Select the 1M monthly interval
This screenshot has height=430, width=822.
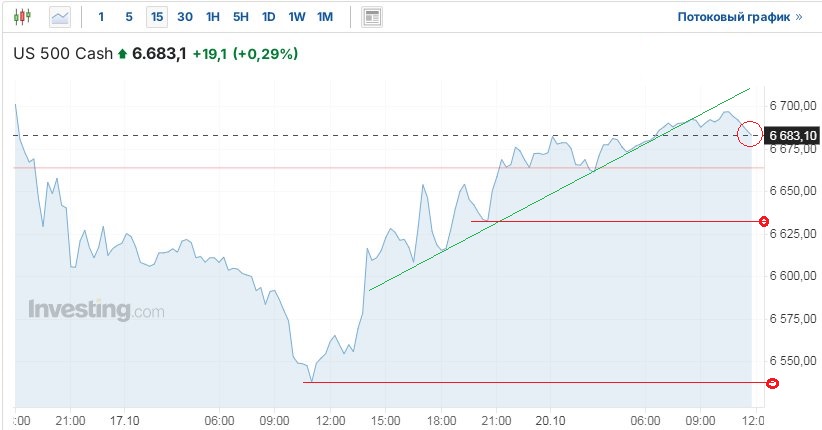(325, 17)
